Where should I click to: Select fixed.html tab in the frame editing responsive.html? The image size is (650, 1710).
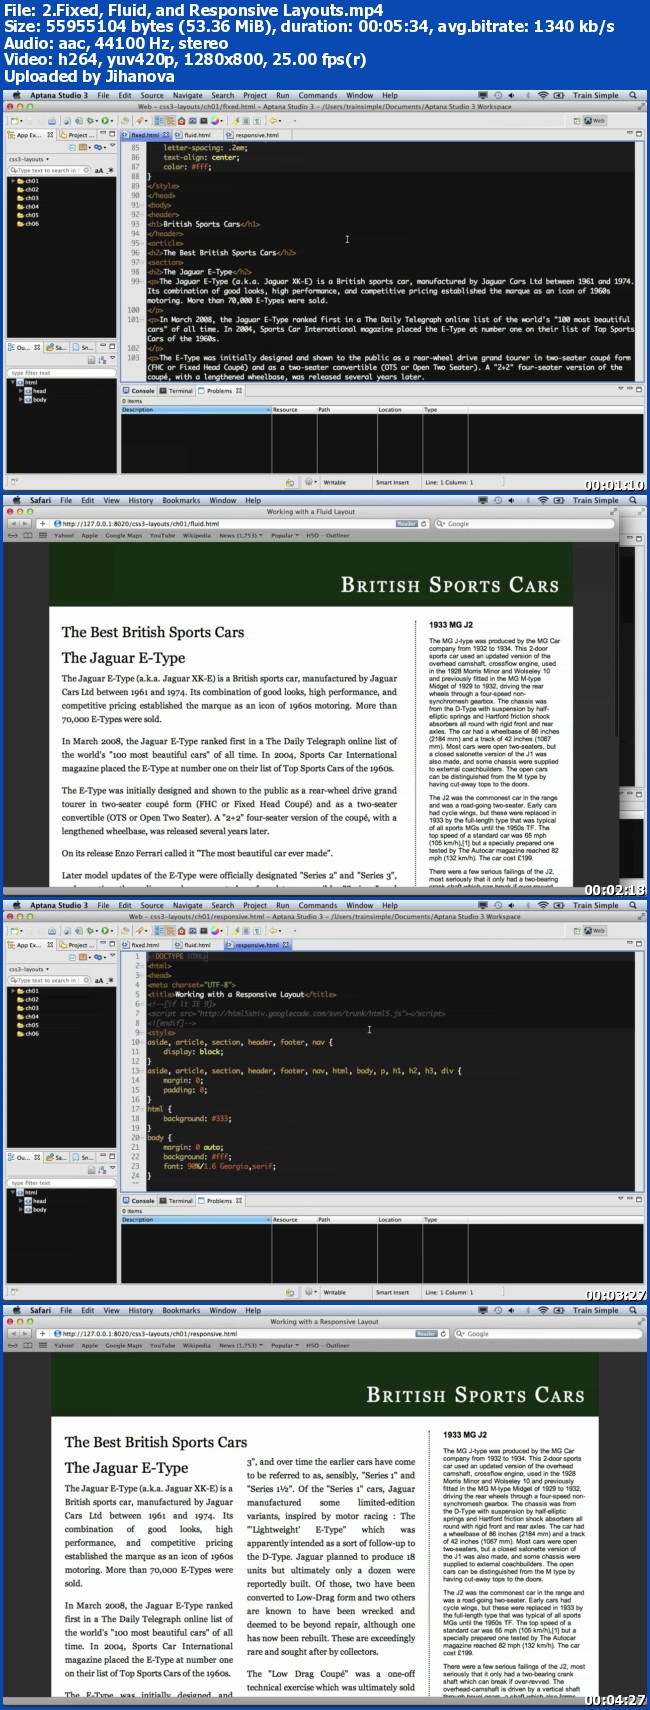click(x=143, y=945)
